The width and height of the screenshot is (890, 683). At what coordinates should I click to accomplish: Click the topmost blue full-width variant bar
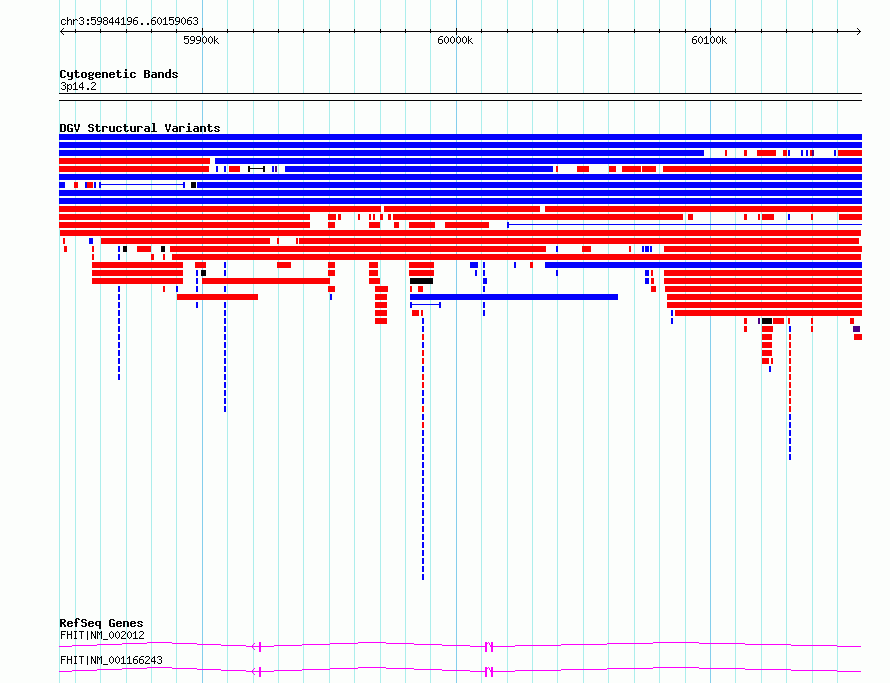(460, 137)
